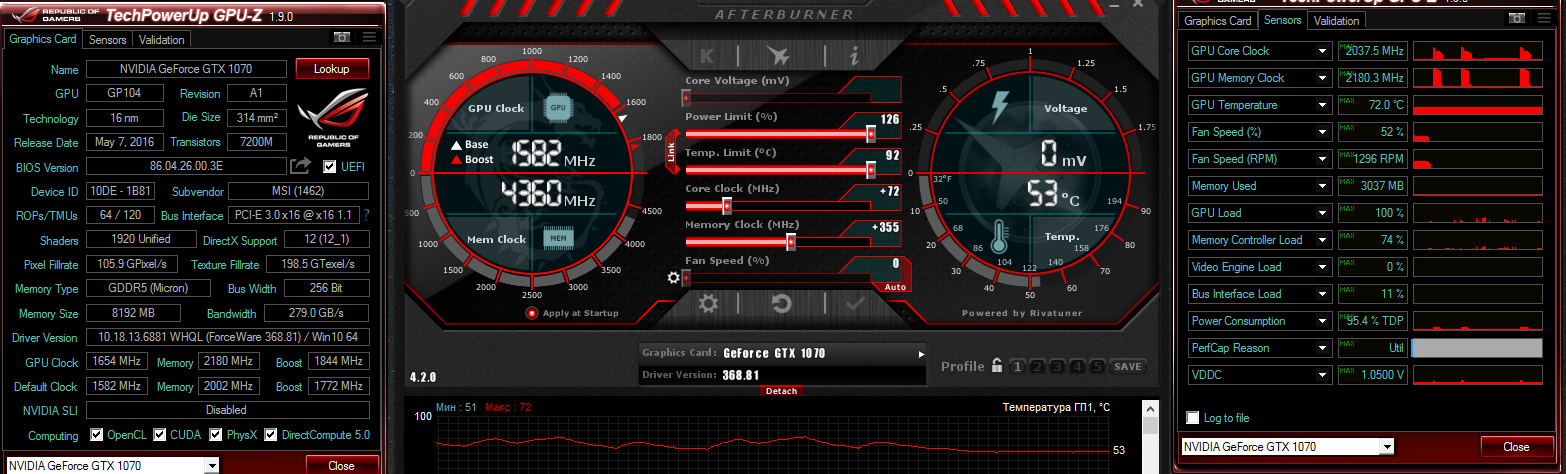Expand the PerfCap Reason sensor dropdown

click(x=1323, y=348)
